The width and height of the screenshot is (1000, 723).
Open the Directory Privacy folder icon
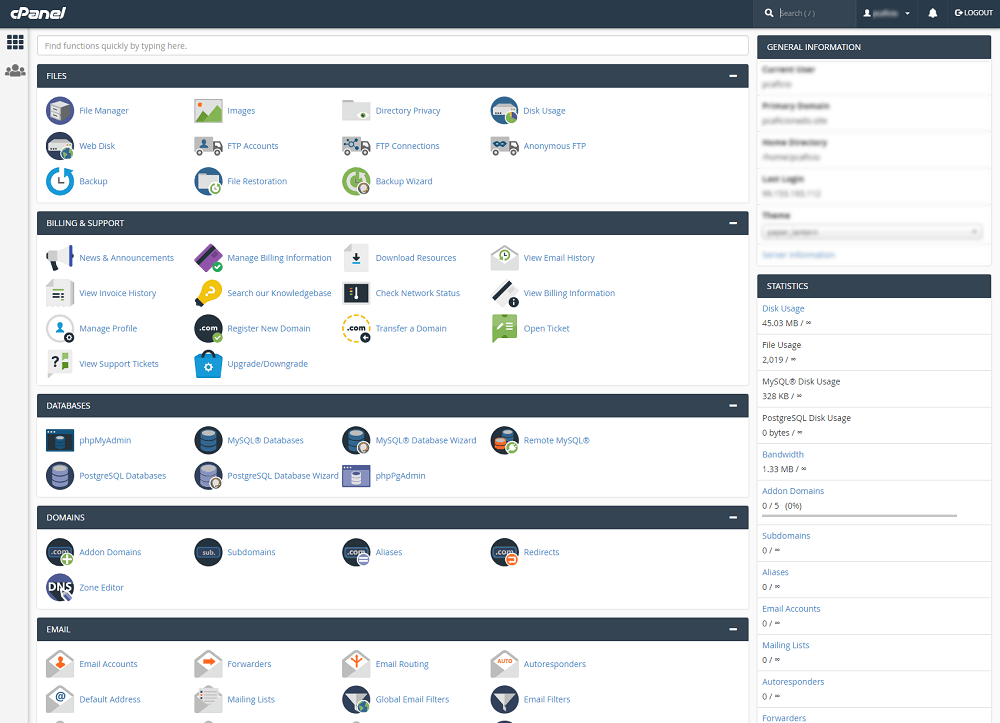click(x=356, y=111)
